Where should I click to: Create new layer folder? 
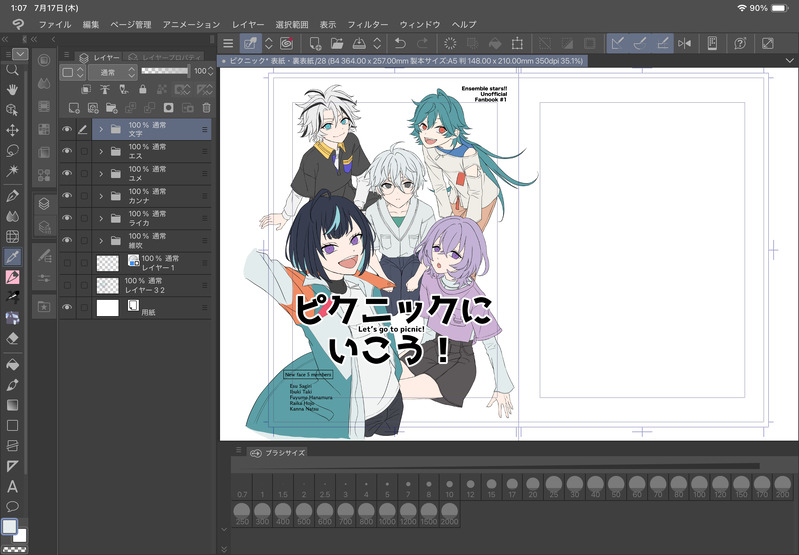point(112,108)
